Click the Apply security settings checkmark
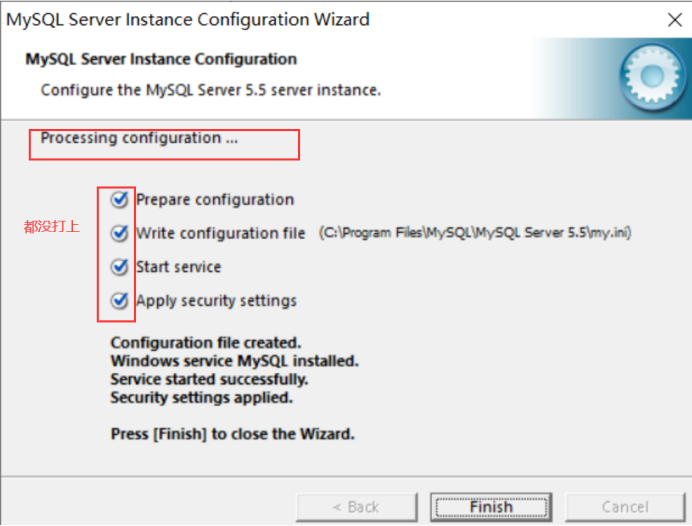 click(120, 300)
